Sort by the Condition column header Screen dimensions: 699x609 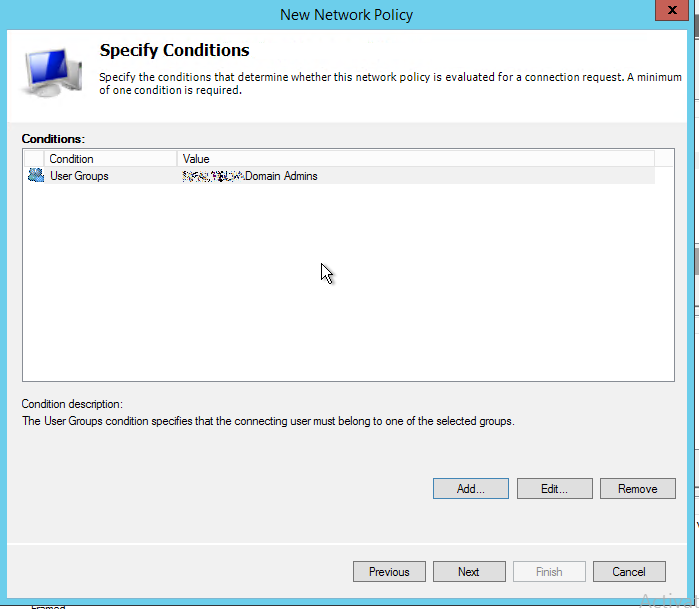(110, 159)
